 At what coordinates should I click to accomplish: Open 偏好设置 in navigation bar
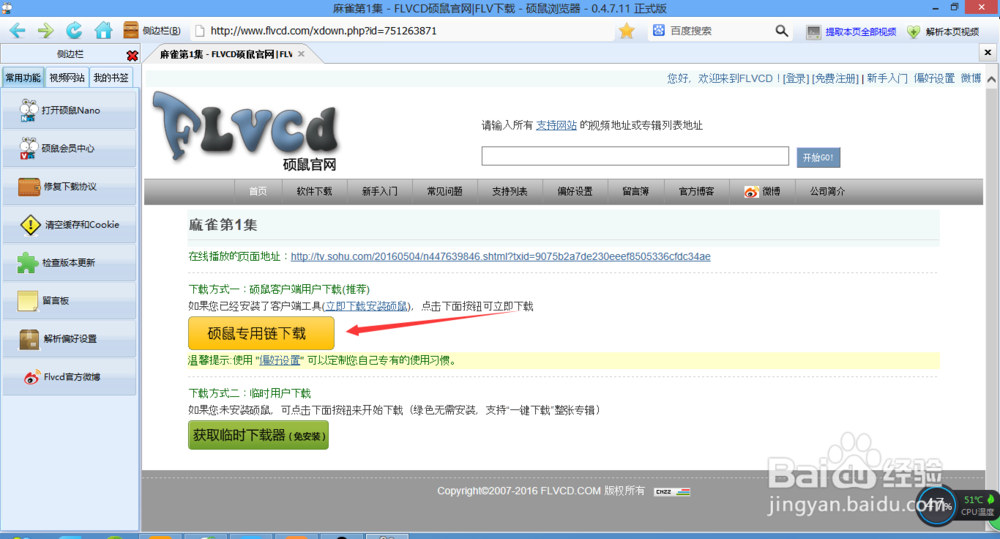coord(575,191)
